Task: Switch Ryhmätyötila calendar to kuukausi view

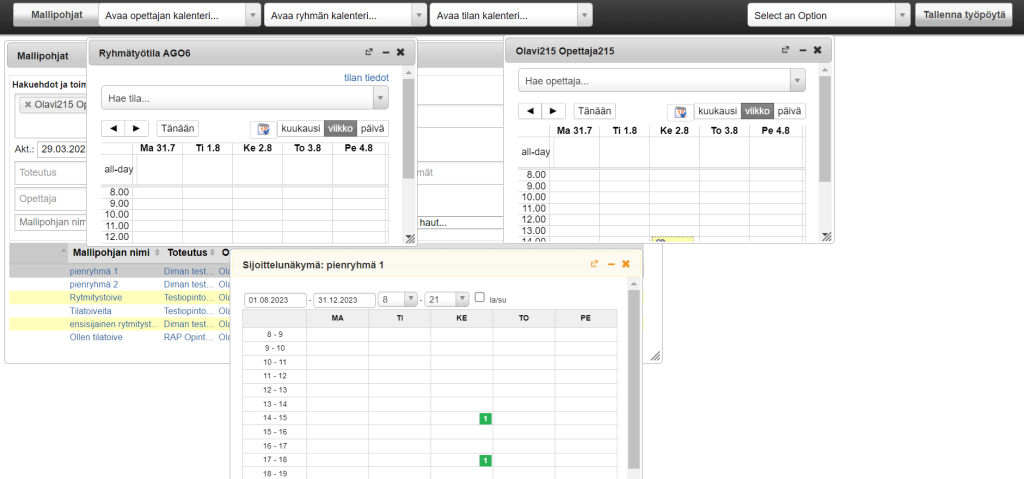Action: [x=301, y=129]
